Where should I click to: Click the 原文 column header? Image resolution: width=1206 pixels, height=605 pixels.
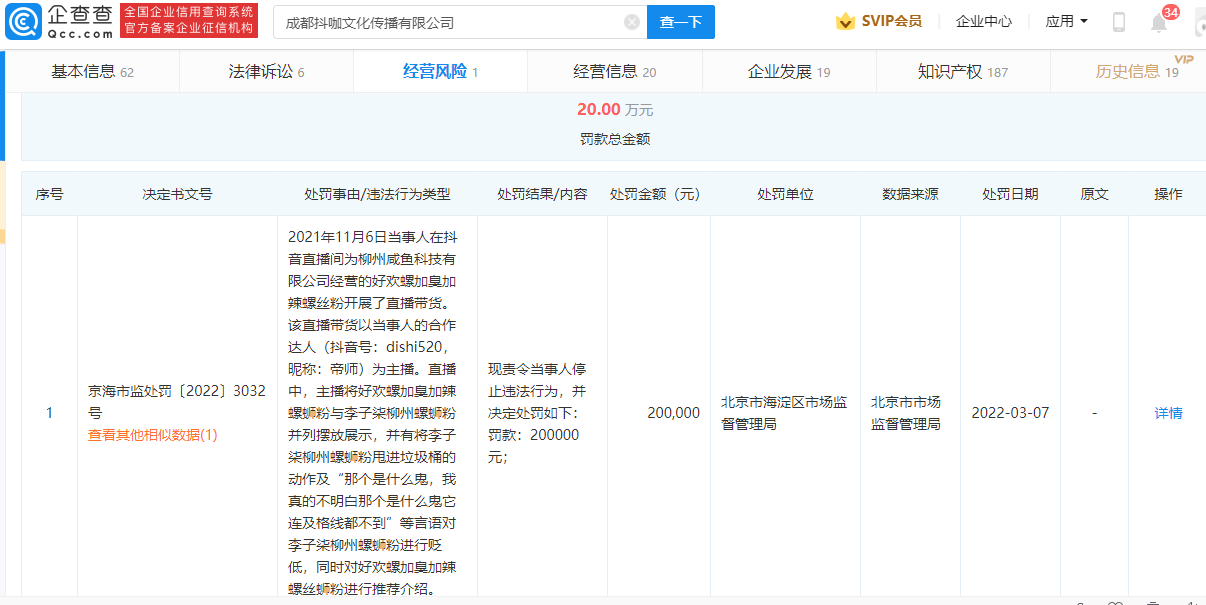1094,194
